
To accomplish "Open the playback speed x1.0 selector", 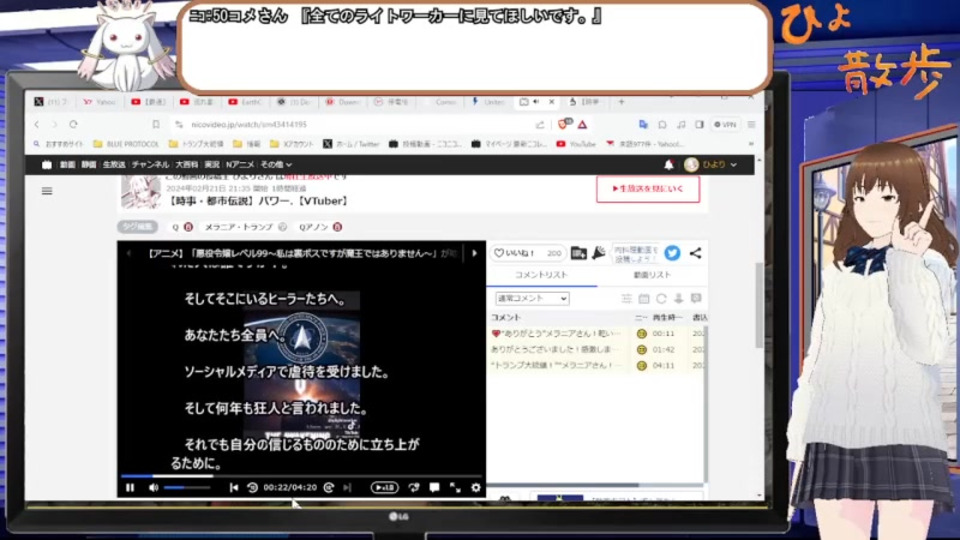I will pos(384,488).
